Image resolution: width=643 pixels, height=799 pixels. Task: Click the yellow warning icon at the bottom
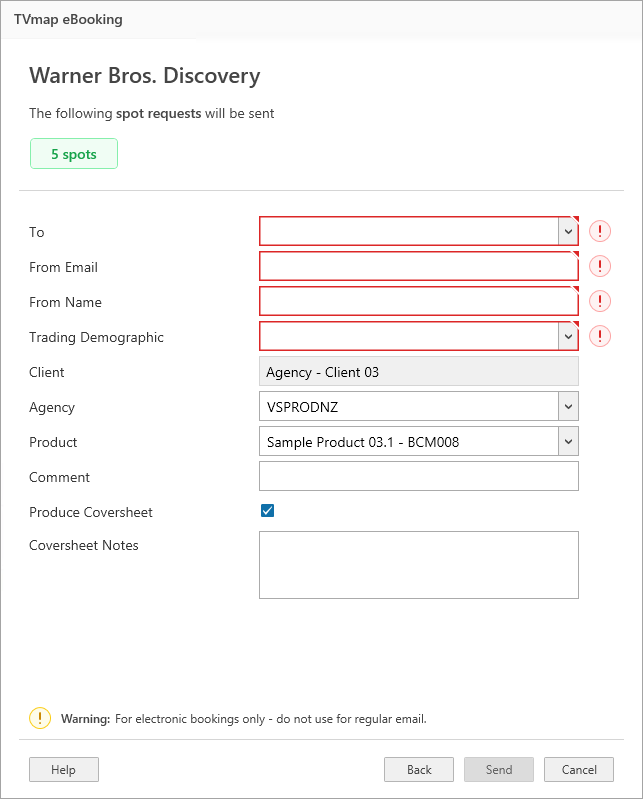tap(40, 718)
